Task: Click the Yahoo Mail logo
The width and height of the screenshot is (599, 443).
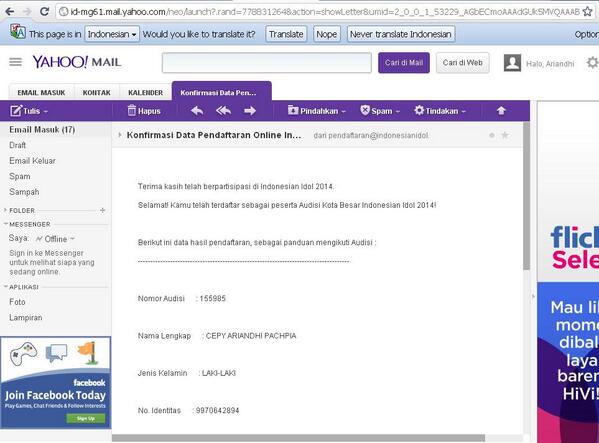Action: (x=77, y=62)
